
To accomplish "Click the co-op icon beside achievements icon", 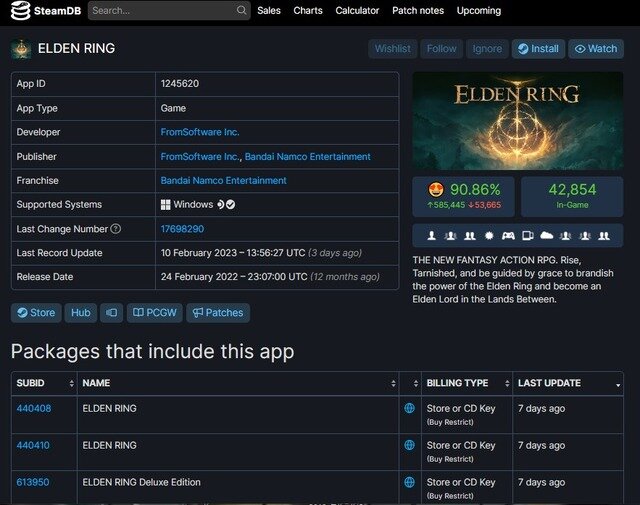I will click(x=470, y=236).
